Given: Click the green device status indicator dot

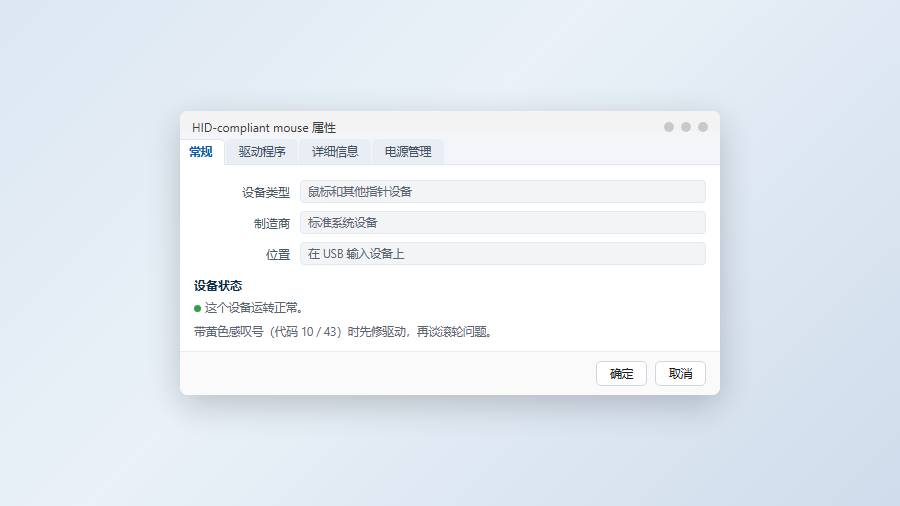Looking at the screenshot, I should click(197, 309).
